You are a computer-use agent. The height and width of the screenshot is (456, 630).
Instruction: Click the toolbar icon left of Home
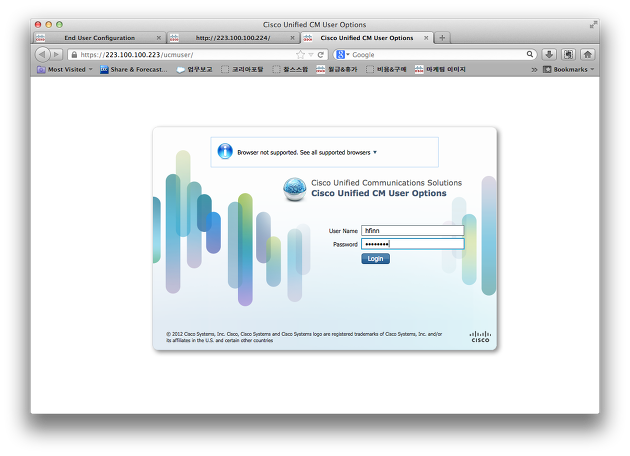pos(568,54)
